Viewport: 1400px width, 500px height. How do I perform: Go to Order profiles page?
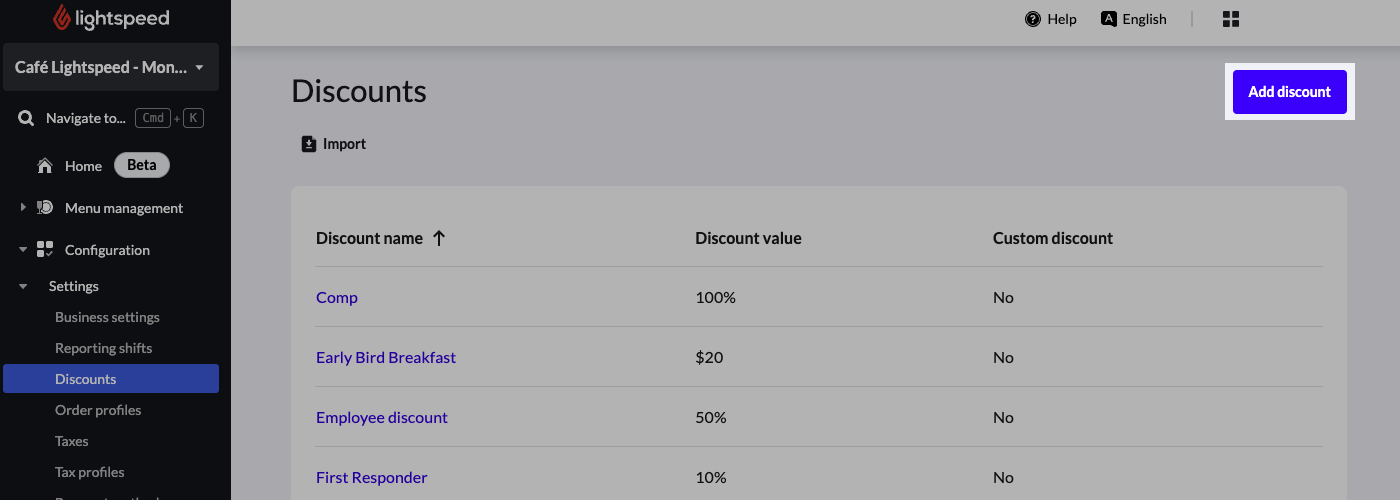(x=98, y=410)
